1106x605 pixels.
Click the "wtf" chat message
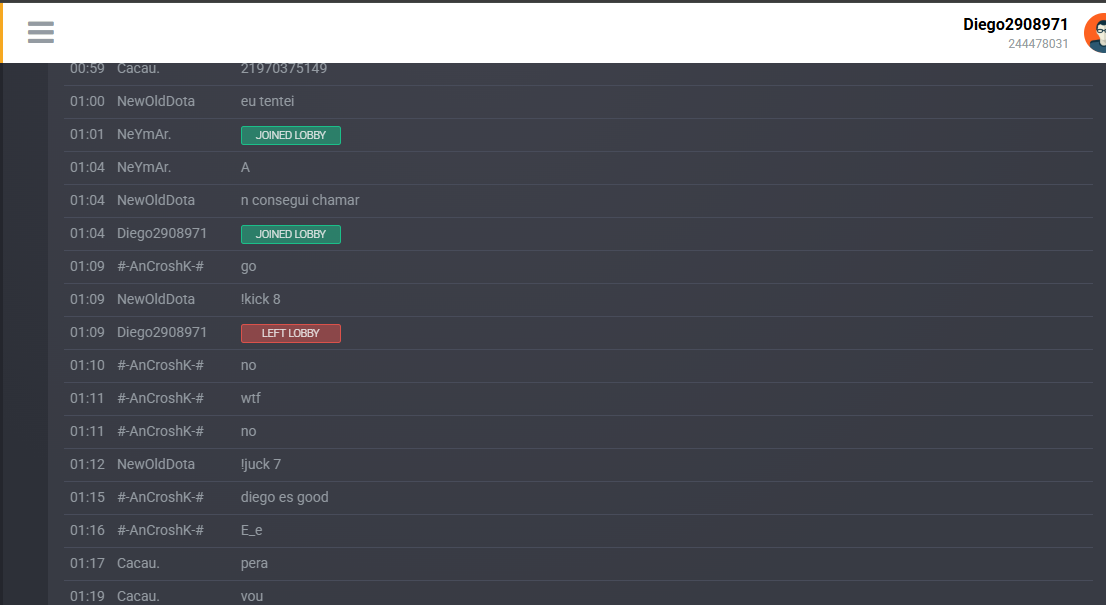[250, 398]
